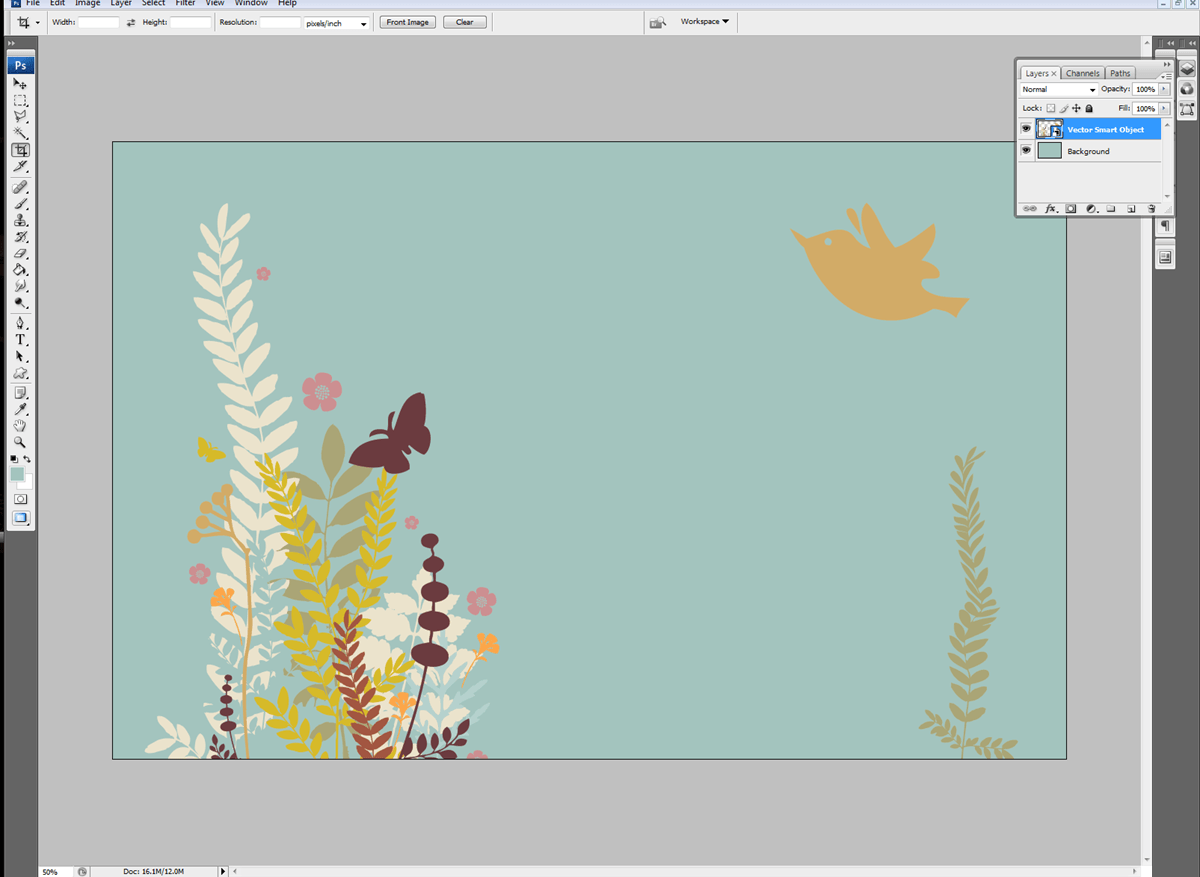This screenshot has width=1200, height=877.
Task: Pick the Clone Stamp tool
Action: 20,221
